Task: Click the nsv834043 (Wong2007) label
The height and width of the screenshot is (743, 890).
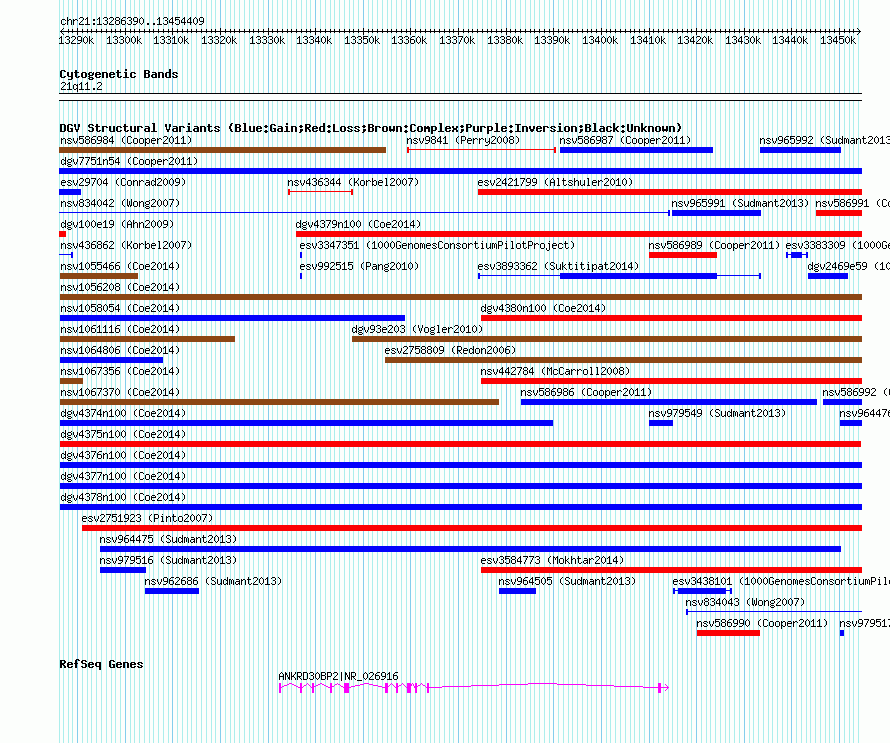Action: pyautogui.click(x=745, y=602)
